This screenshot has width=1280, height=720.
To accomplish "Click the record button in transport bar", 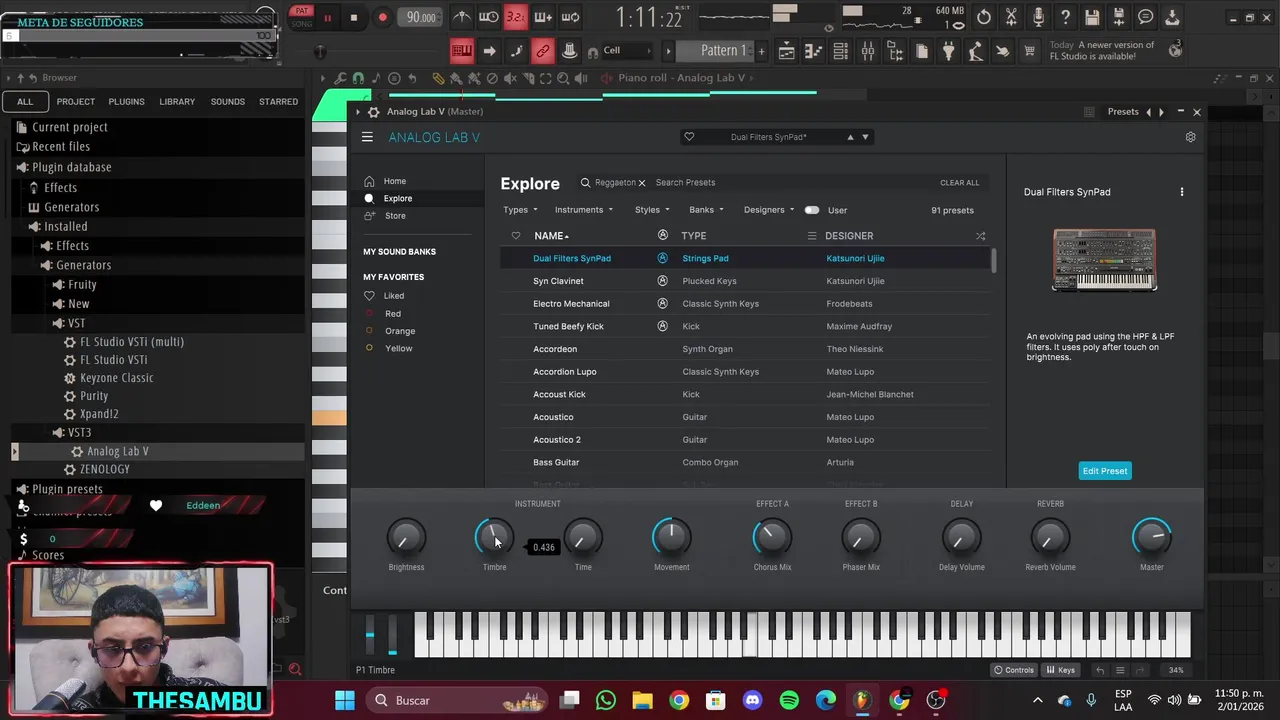I will (x=382, y=18).
